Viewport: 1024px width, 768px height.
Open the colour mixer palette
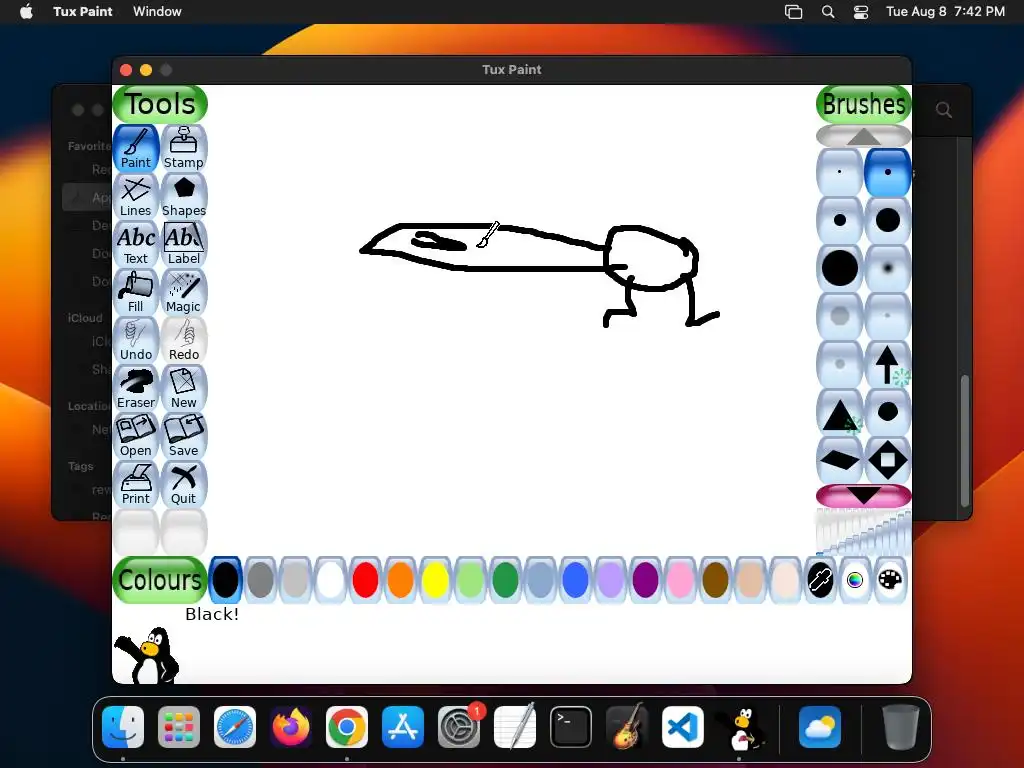coord(890,580)
